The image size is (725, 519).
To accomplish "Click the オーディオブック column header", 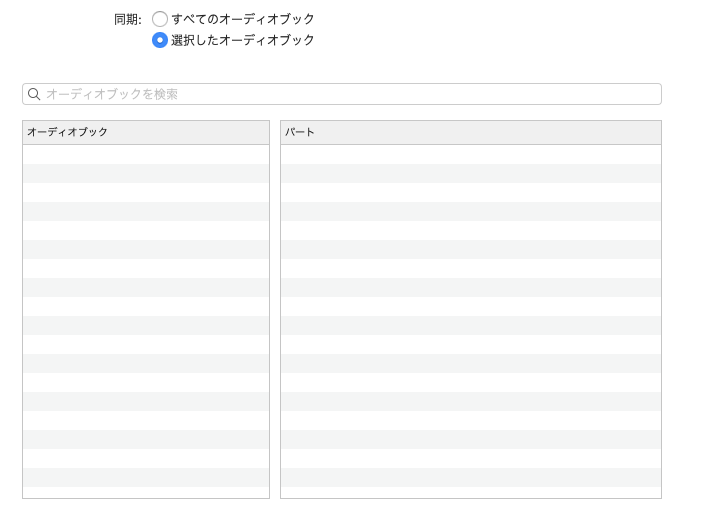I will click(x=146, y=132).
